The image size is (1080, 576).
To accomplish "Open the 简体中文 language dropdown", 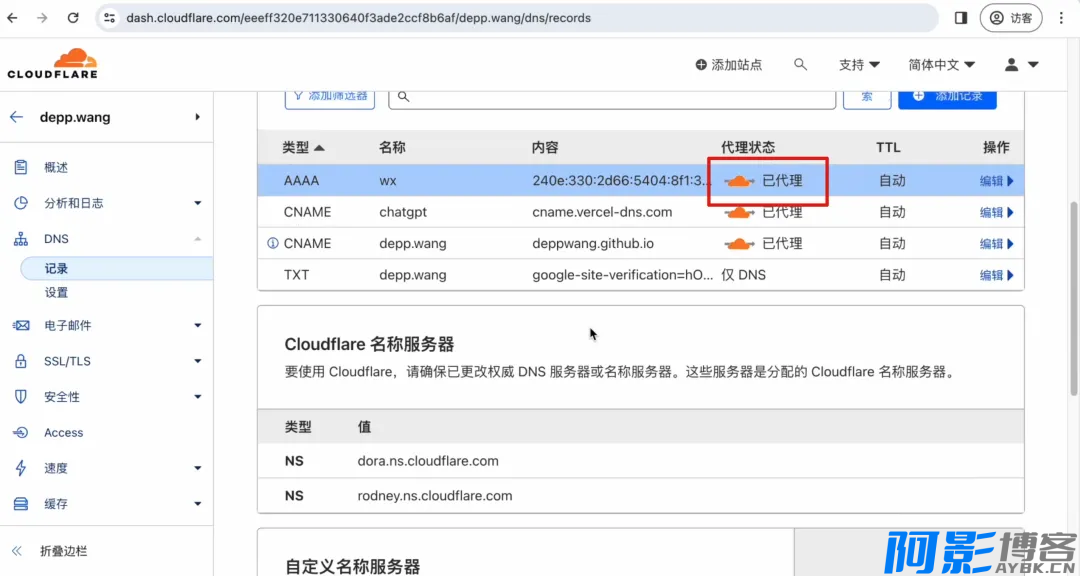I will click(x=942, y=65).
